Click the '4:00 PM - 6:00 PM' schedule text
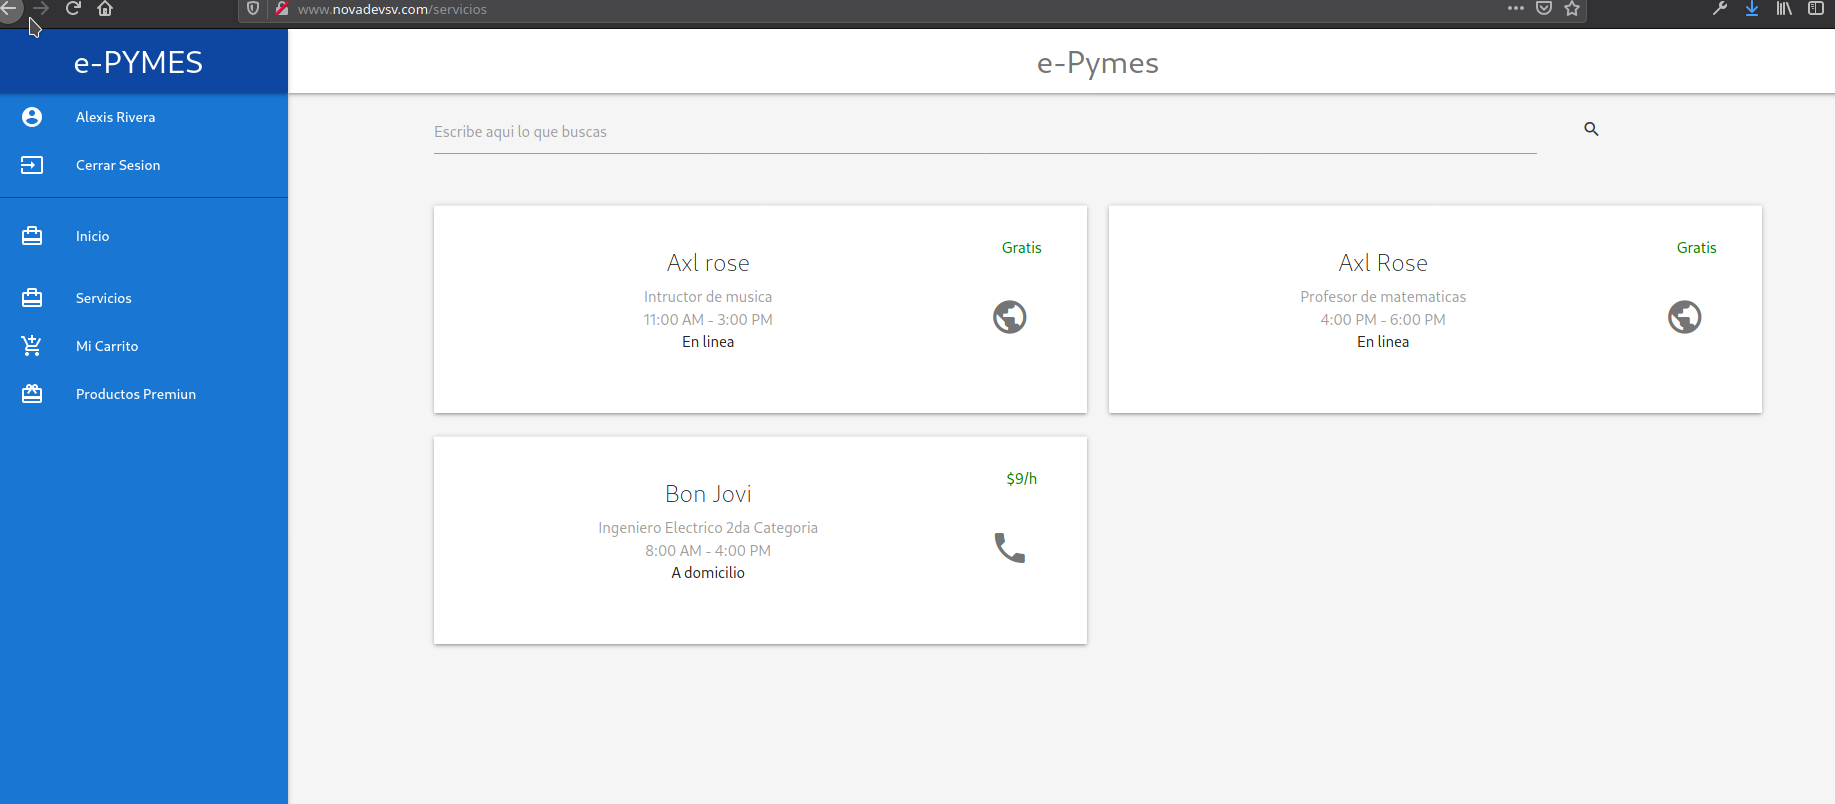This screenshot has height=804, width=1835. [x=1383, y=320]
